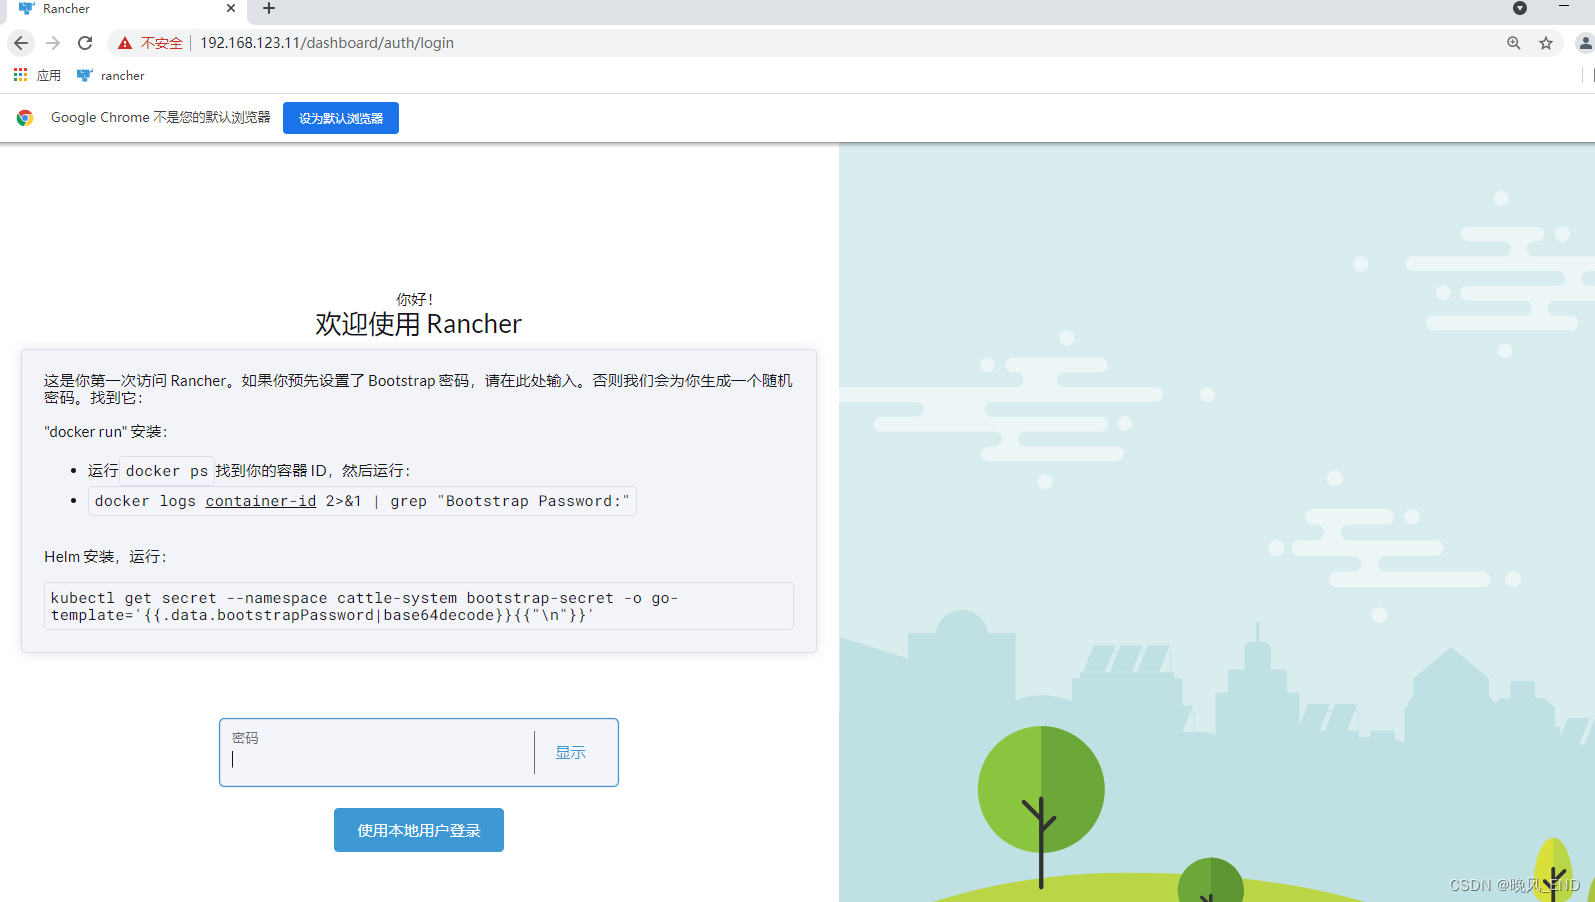Click the docker logs command code block
1595x902 pixels.
click(362, 501)
